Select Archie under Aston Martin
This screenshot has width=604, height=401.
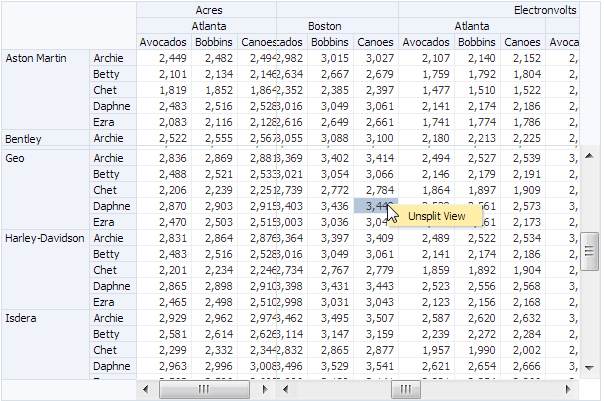tap(113, 58)
